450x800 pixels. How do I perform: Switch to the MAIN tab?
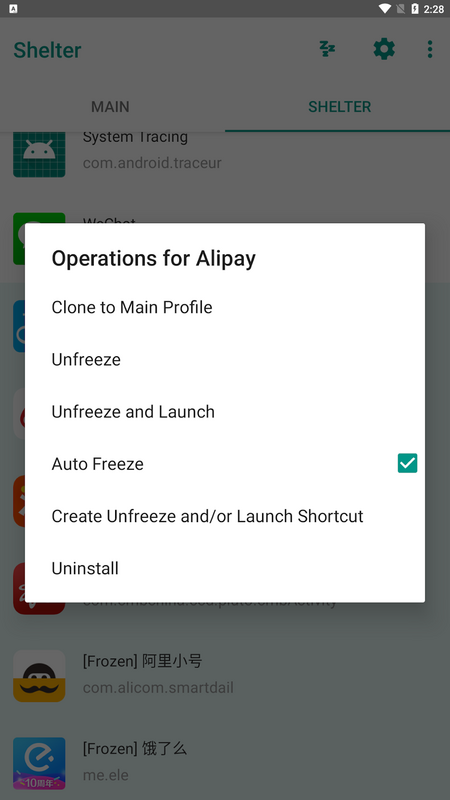110,107
